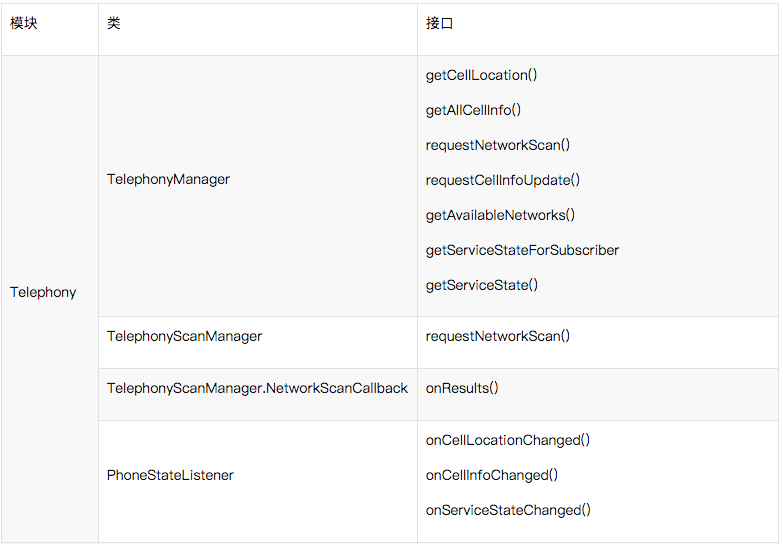Screen dimensions: 783x544
Task: Click the PhoneStateListener class name
Action: 170,475
